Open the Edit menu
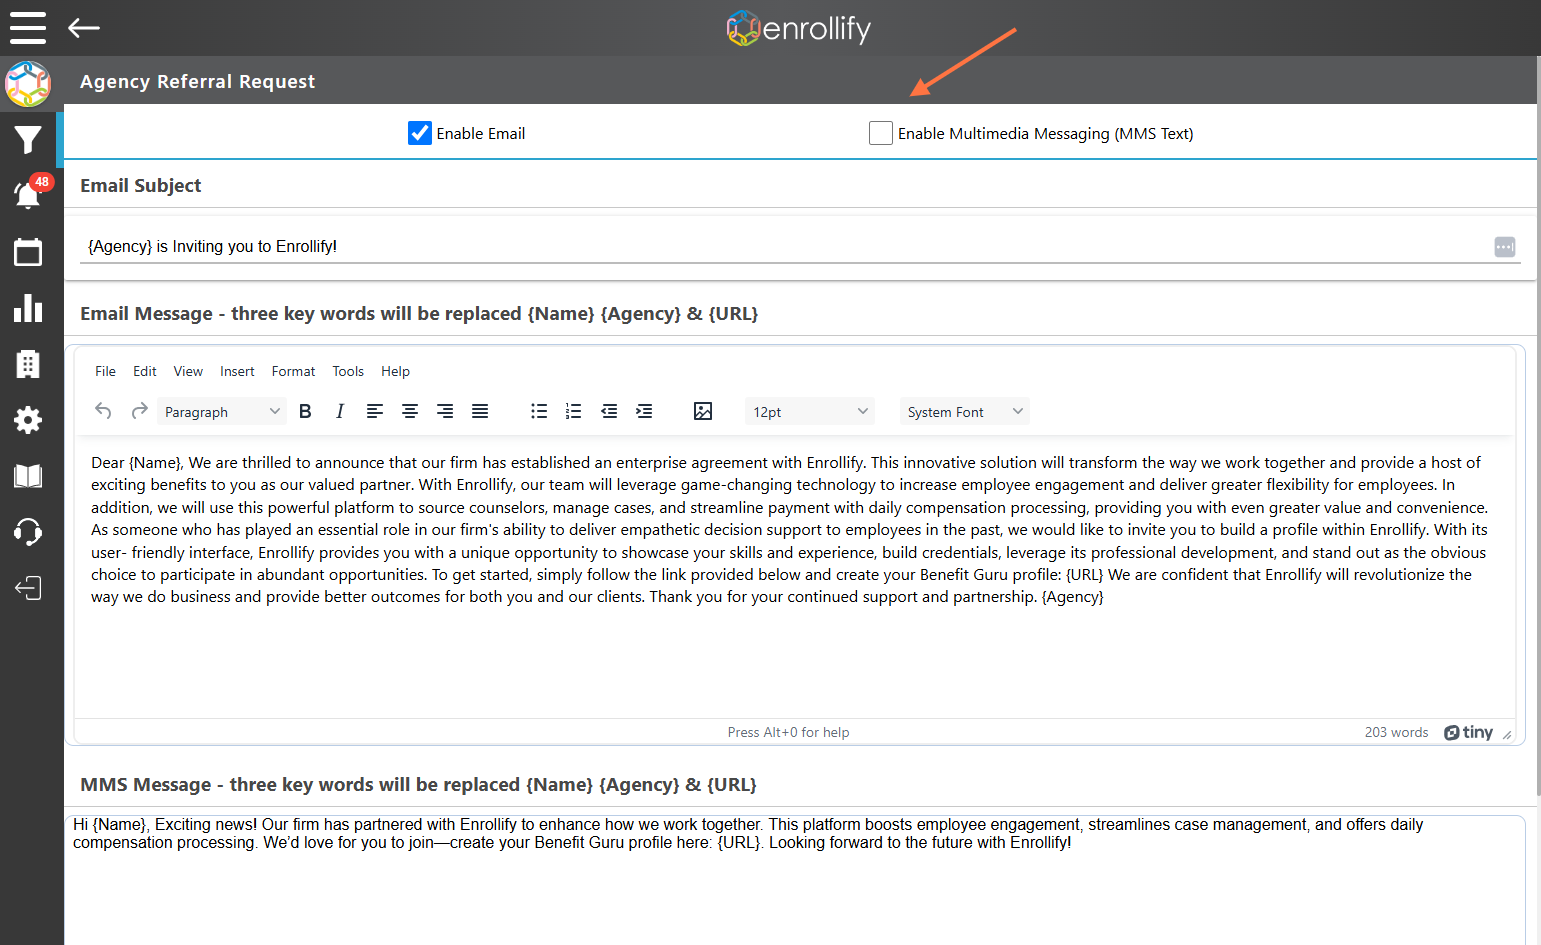The width and height of the screenshot is (1541, 945). pyautogui.click(x=145, y=371)
